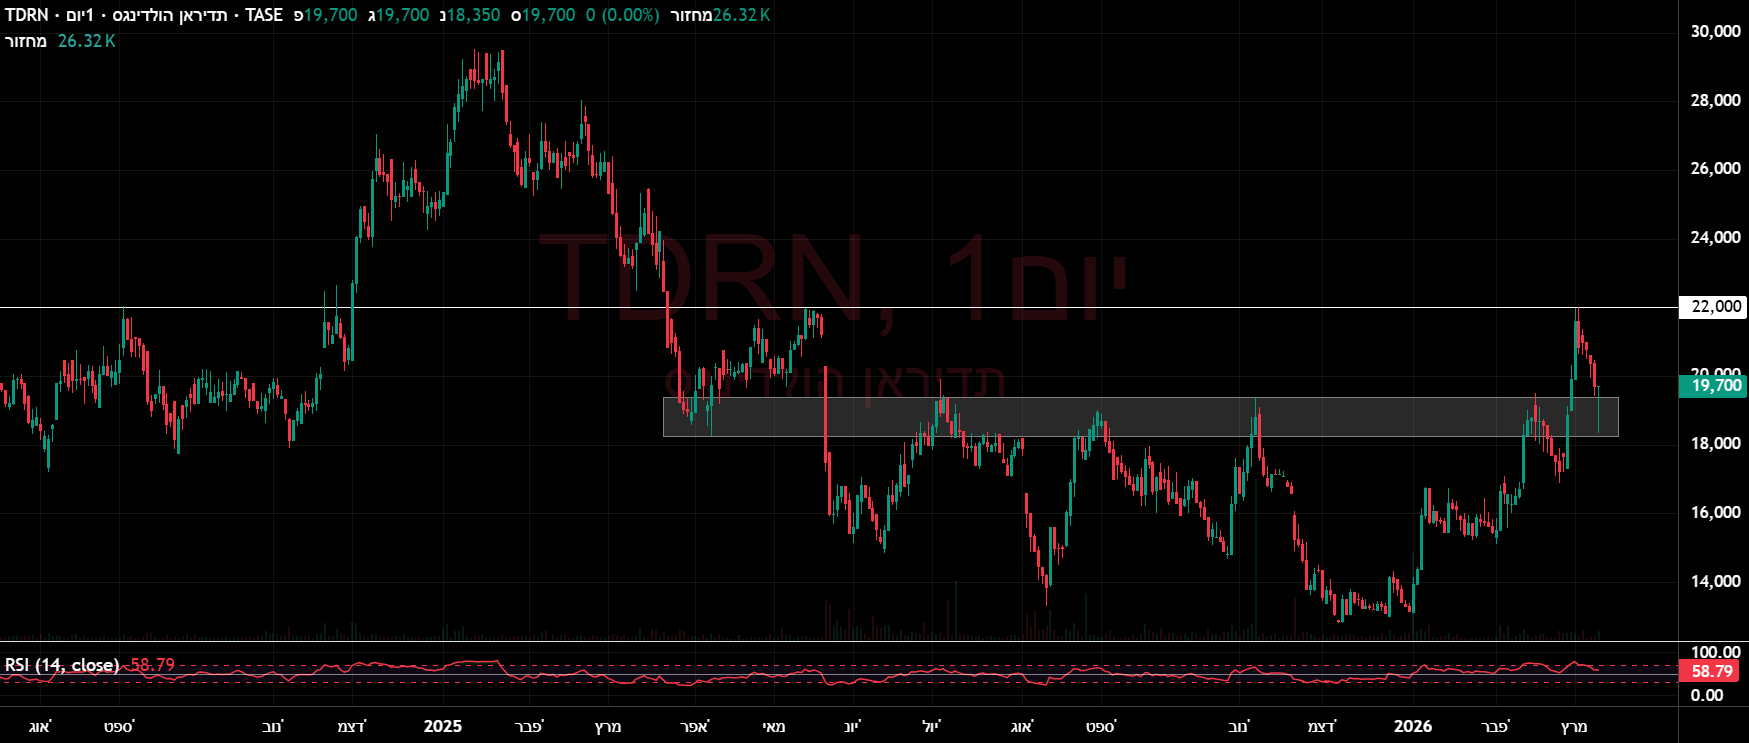The image size is (1749, 743).
Task: Click the 2025 year label on the time axis
Action: (442, 726)
